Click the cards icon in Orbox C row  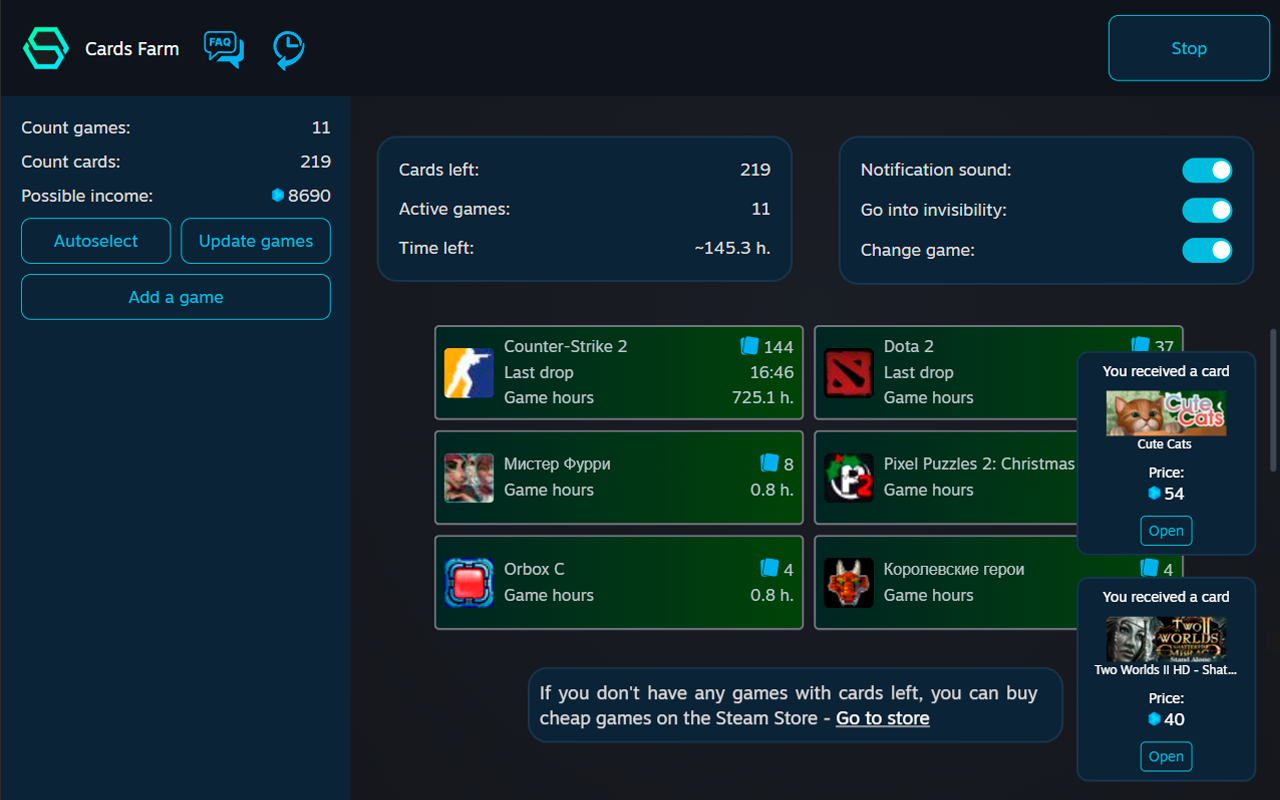coord(769,568)
